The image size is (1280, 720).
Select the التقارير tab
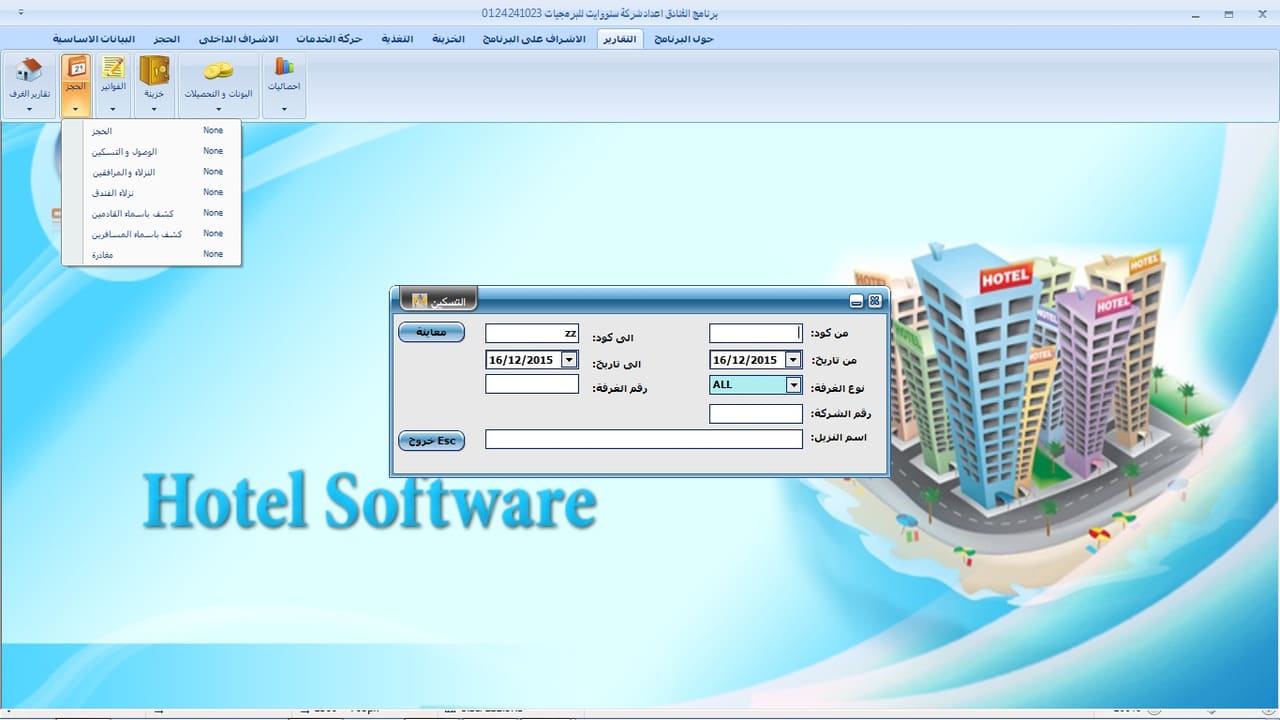pyautogui.click(x=622, y=38)
